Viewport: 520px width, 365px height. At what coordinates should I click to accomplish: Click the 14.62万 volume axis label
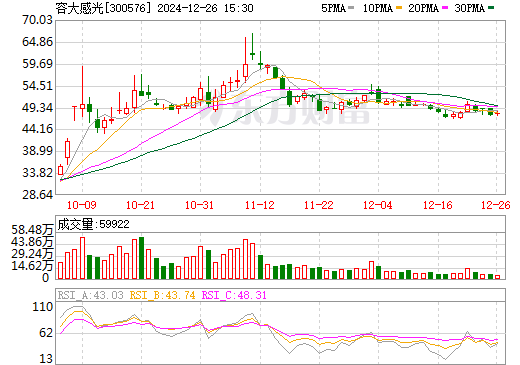pos(32,266)
